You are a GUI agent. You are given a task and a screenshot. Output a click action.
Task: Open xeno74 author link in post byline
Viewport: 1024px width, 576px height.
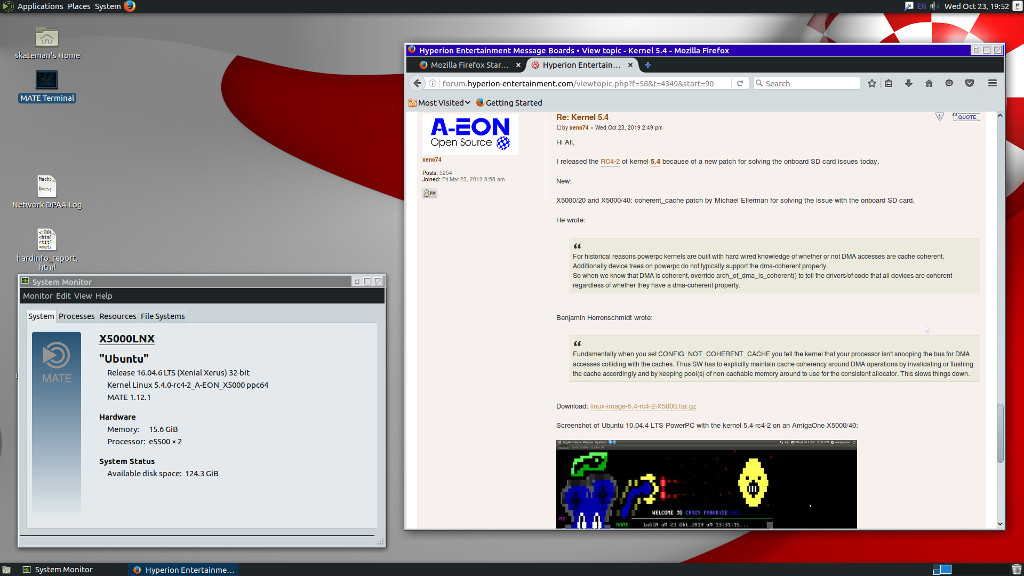pyautogui.click(x=579, y=128)
